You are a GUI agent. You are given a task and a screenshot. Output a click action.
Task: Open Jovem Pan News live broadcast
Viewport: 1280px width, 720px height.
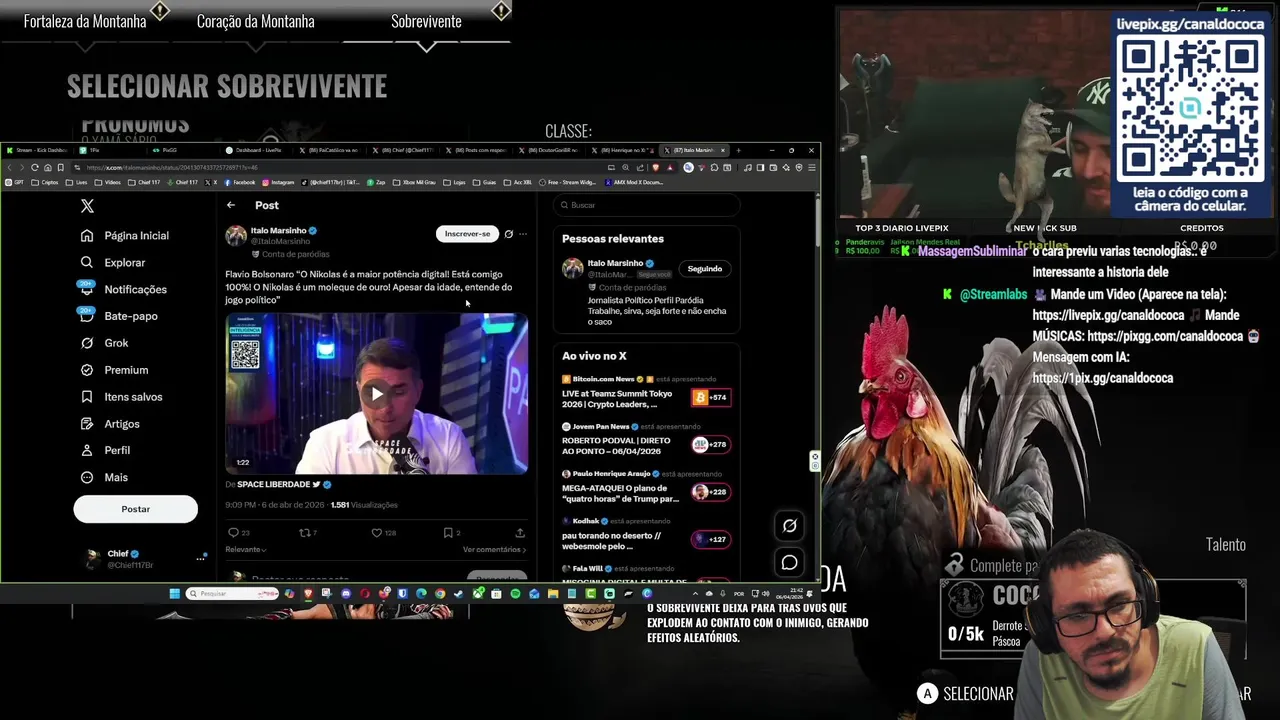tap(647, 440)
